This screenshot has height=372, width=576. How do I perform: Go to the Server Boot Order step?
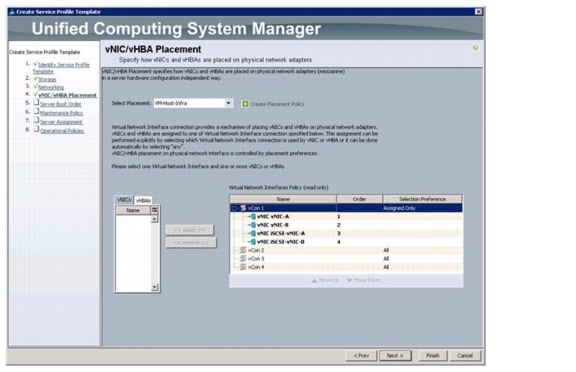(61, 104)
